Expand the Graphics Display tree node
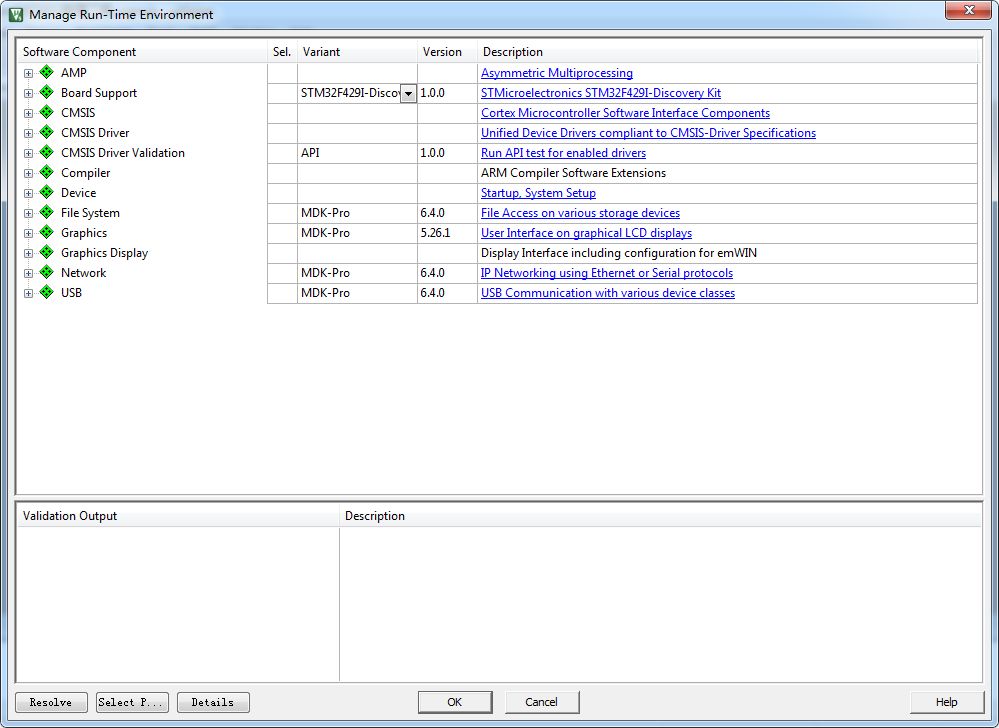Image resolution: width=999 pixels, height=728 pixels. coord(28,253)
